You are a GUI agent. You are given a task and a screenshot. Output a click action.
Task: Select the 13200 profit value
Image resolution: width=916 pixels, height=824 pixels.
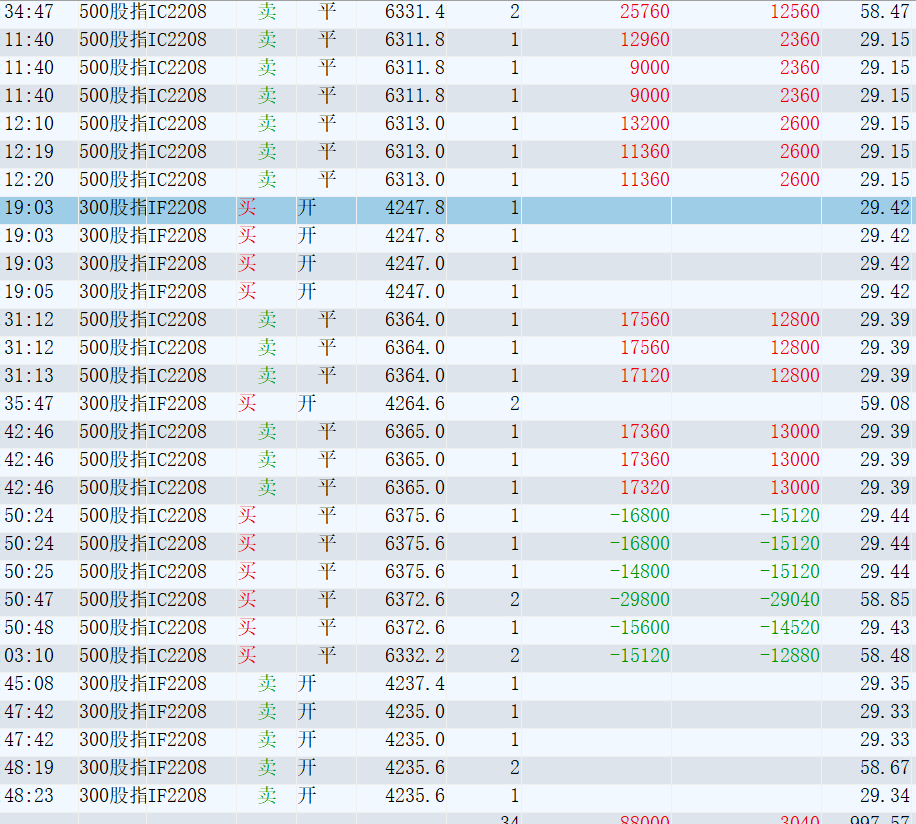[644, 124]
